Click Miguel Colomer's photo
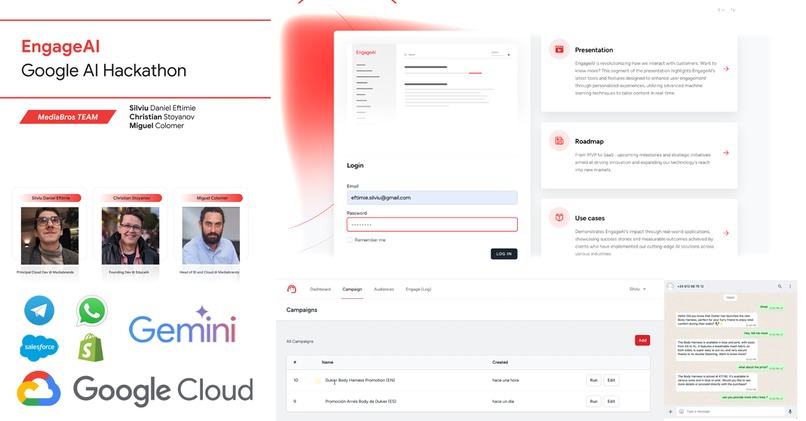This screenshot has width=806, height=421. click(x=211, y=235)
